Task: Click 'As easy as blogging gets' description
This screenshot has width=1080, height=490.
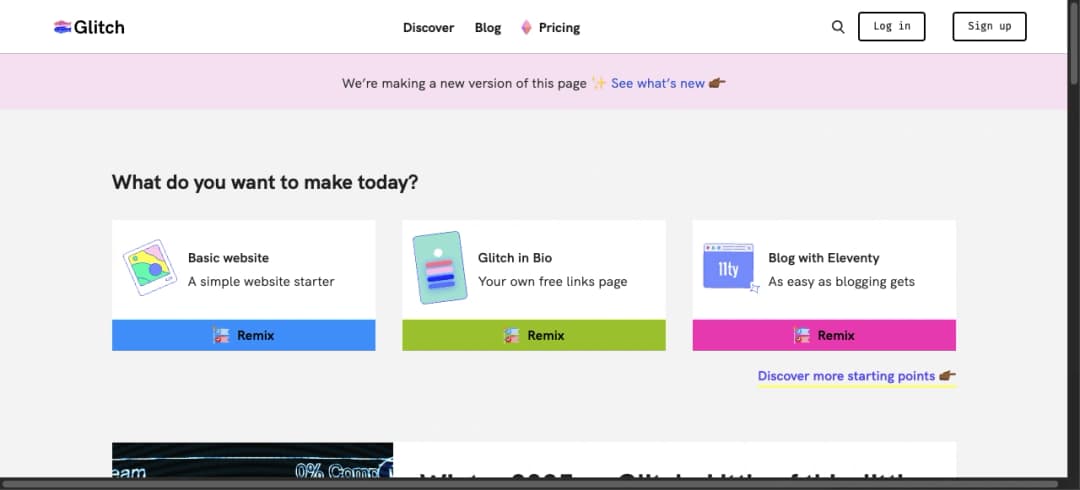Action: click(x=842, y=281)
